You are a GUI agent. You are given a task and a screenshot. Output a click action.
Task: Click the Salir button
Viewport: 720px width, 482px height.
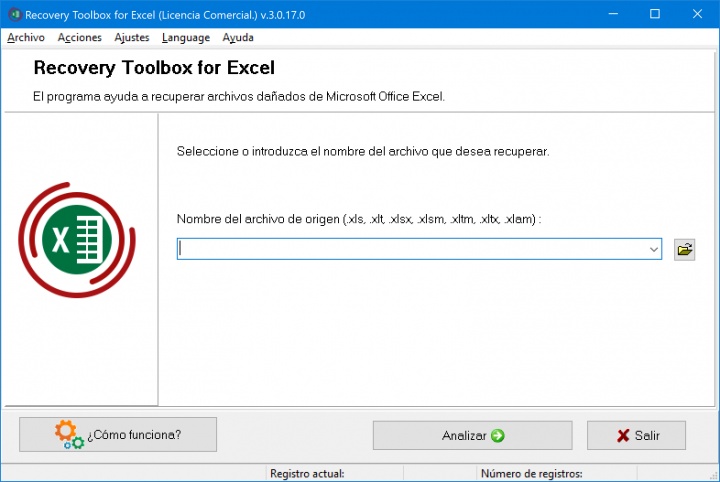click(x=636, y=435)
